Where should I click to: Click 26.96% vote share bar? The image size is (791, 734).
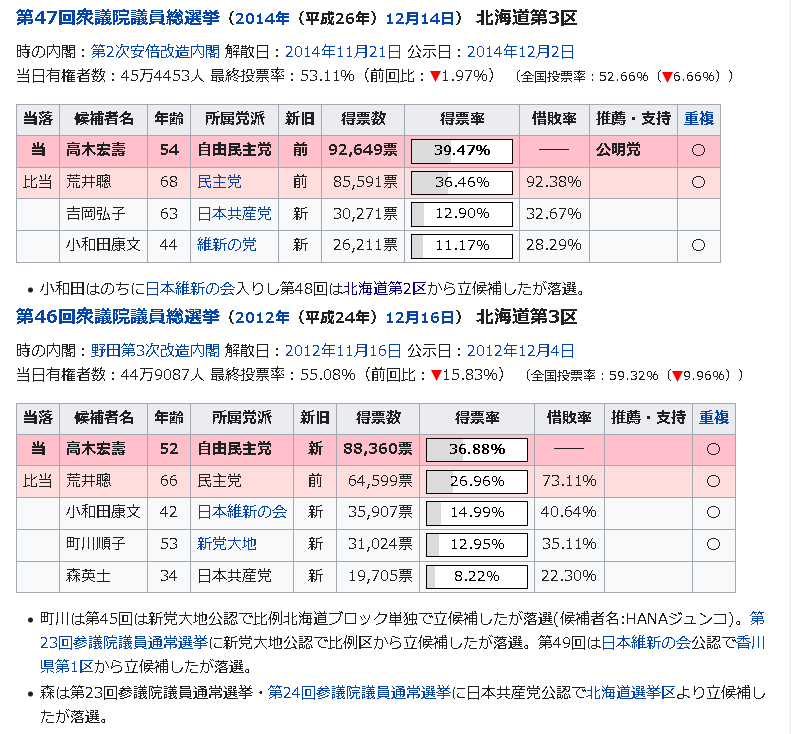point(477,481)
